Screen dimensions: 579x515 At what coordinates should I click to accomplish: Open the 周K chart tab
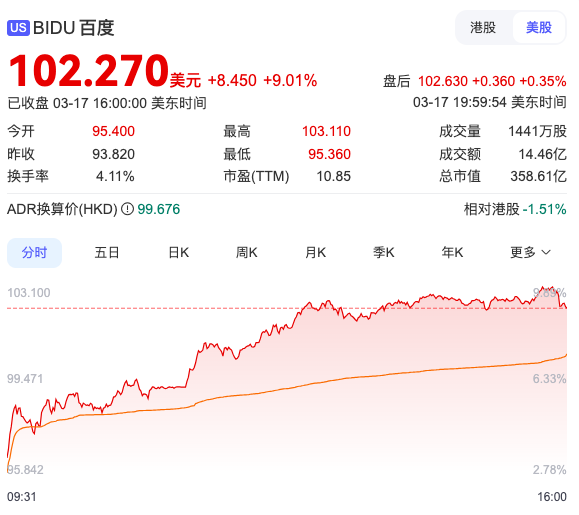247,253
